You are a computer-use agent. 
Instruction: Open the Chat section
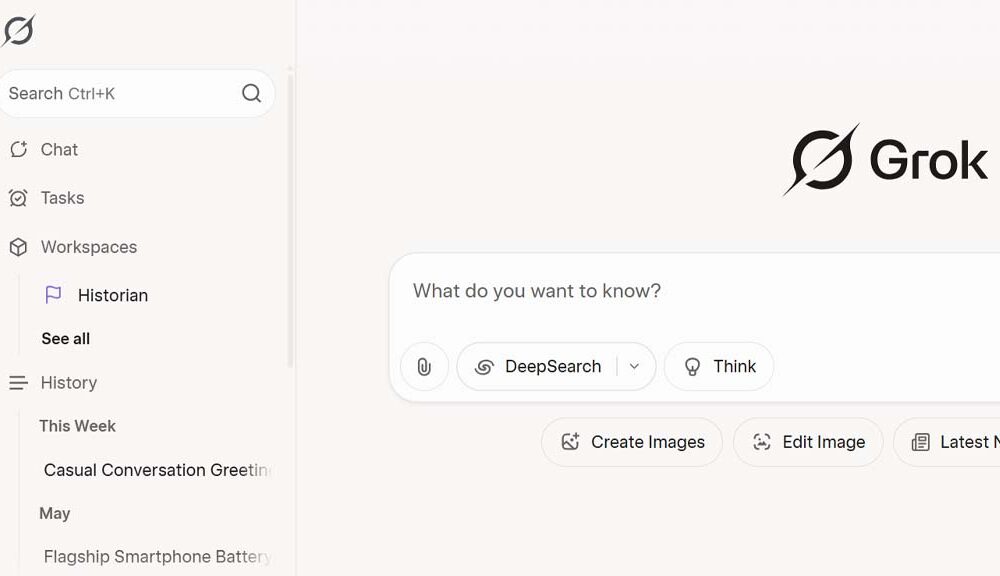click(x=59, y=149)
